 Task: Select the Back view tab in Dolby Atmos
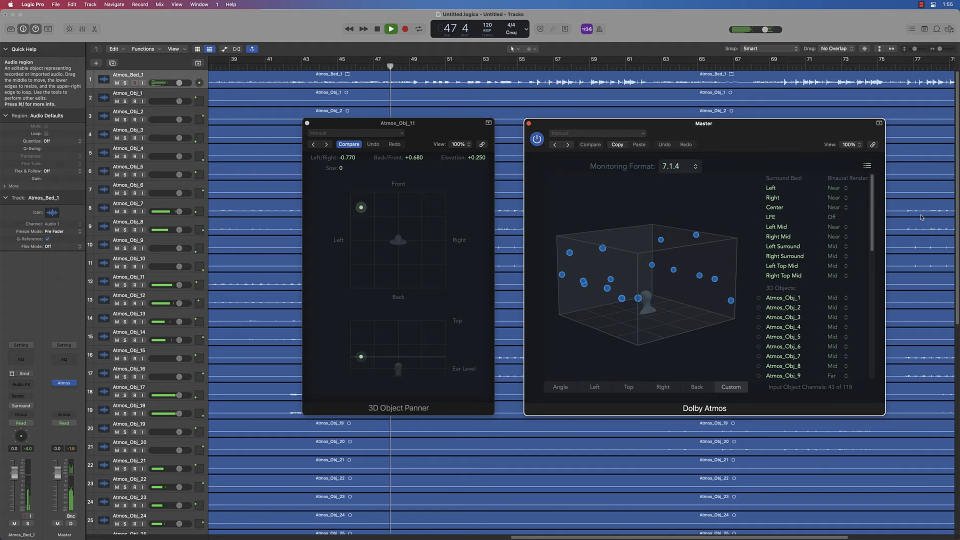tap(697, 387)
